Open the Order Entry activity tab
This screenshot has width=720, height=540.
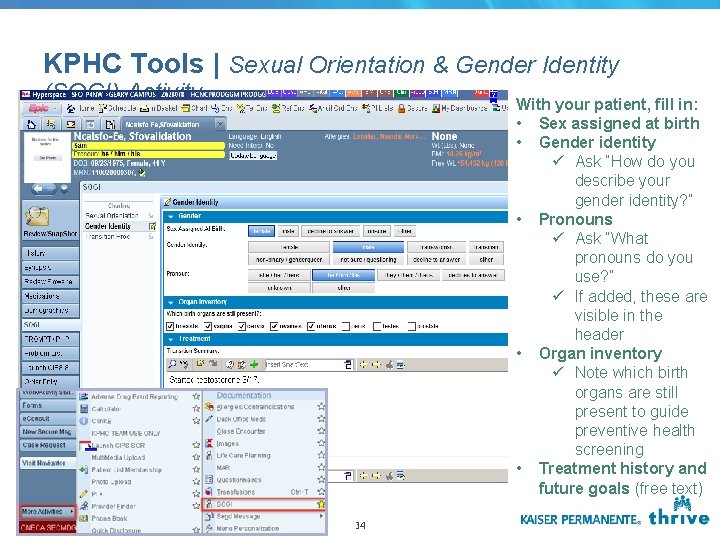pos(50,382)
